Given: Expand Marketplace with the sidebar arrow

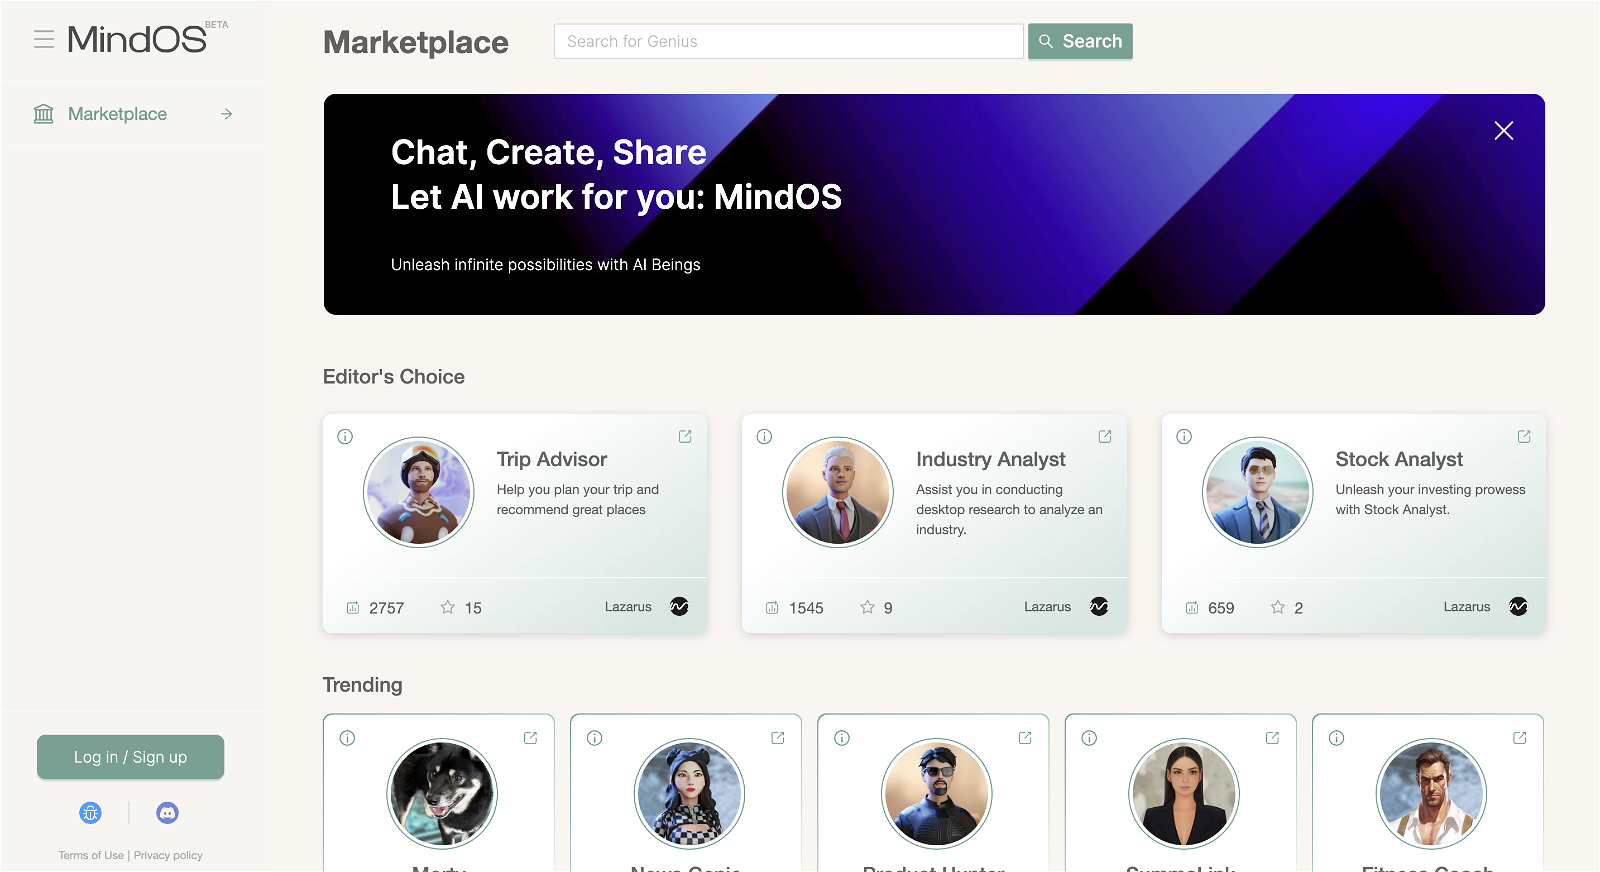Looking at the screenshot, I should tap(227, 114).
